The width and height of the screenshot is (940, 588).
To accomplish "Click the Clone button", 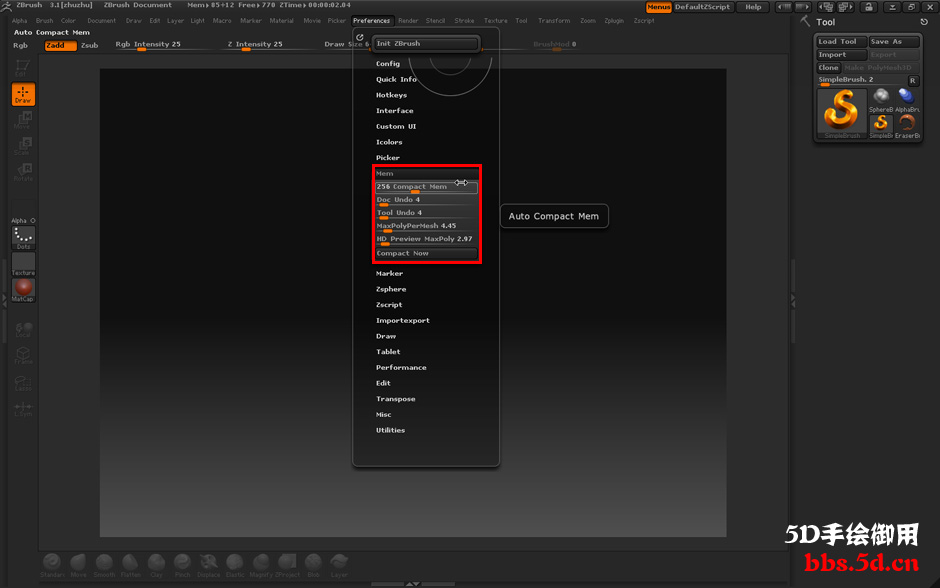I will 828,68.
